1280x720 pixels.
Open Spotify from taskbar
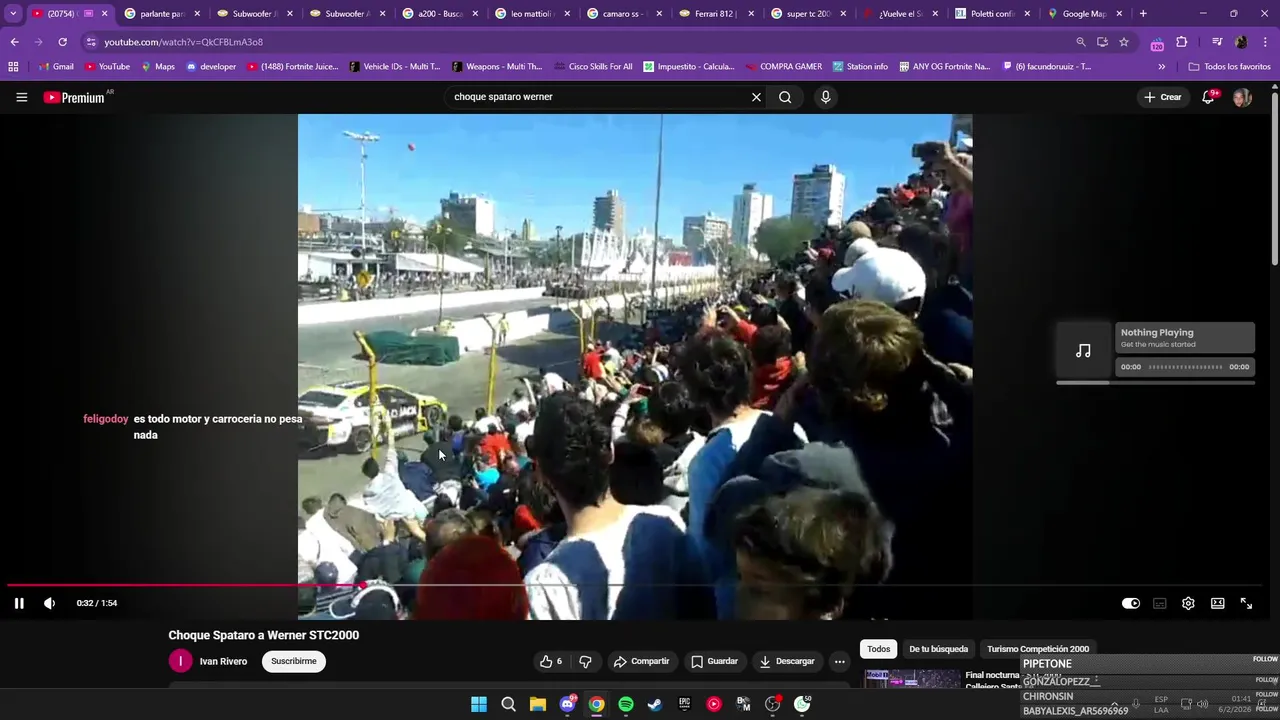626,704
